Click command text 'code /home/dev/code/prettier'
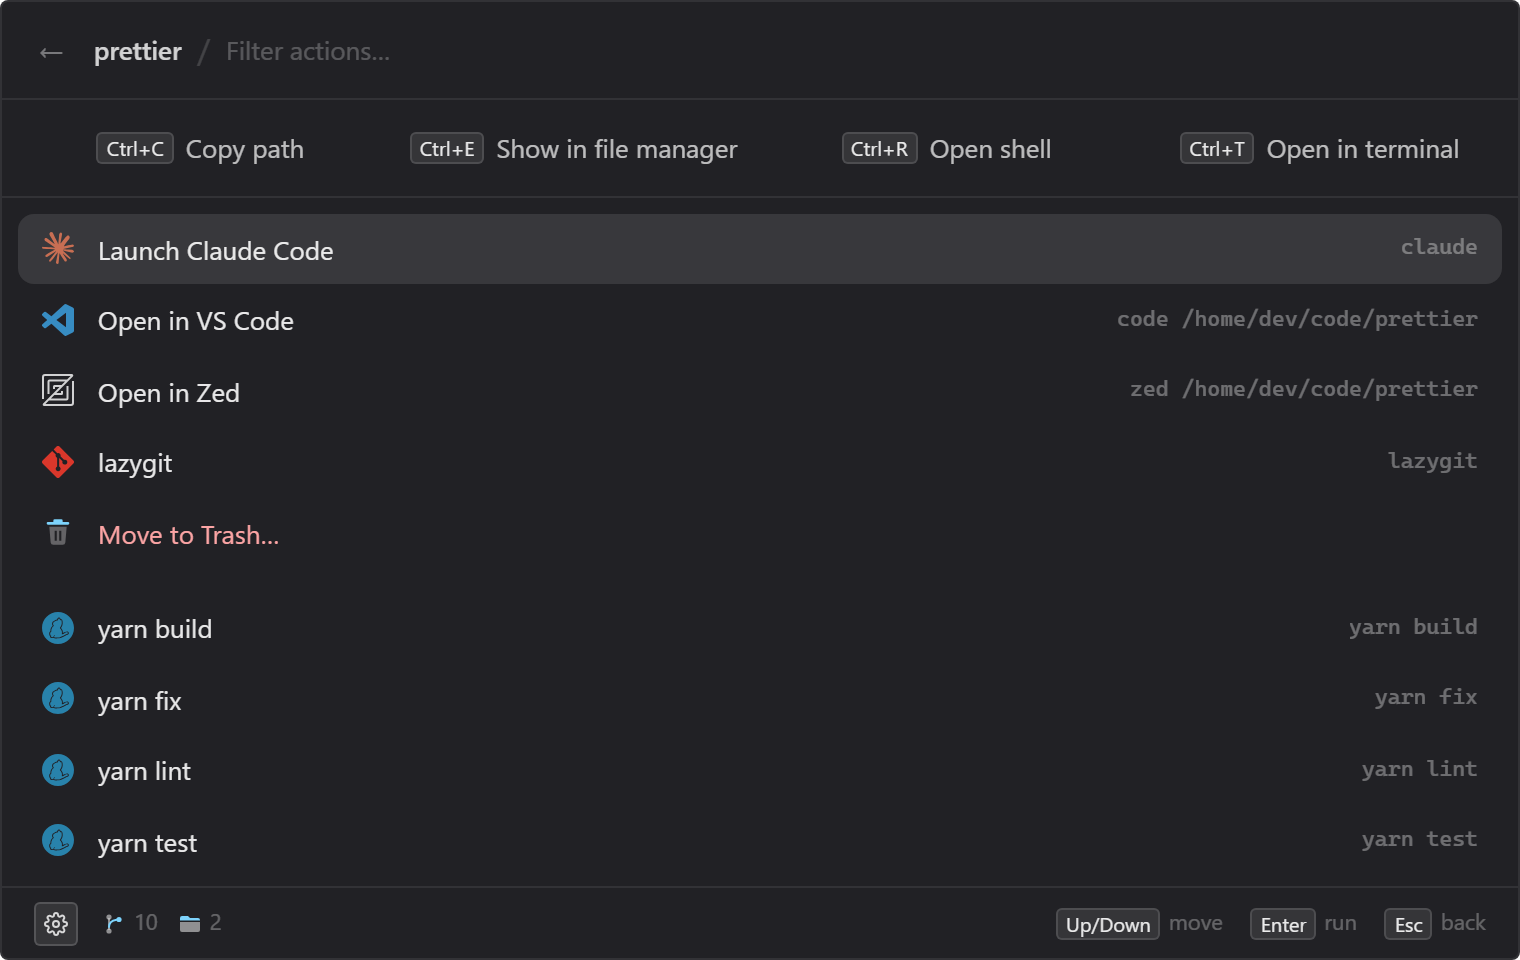This screenshot has width=1520, height=960. 1297,319
